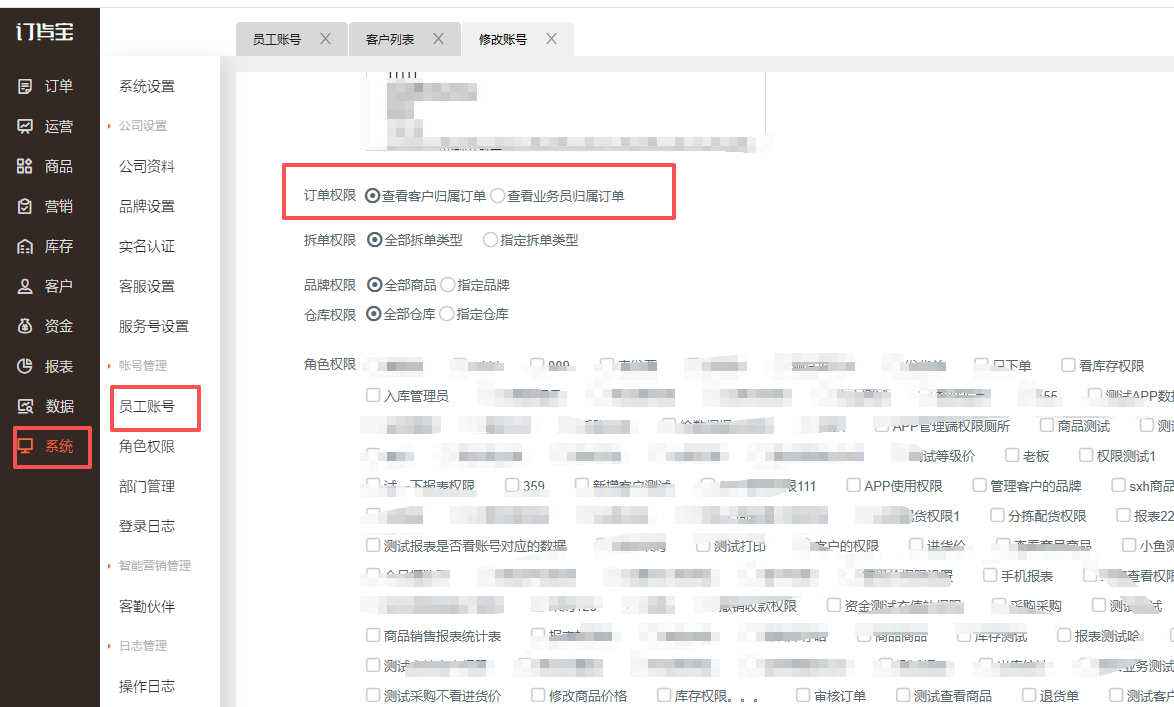Viewport: 1174px width, 707px height.
Task: Check the 老板 role checkbox
Action: [x=1012, y=455]
